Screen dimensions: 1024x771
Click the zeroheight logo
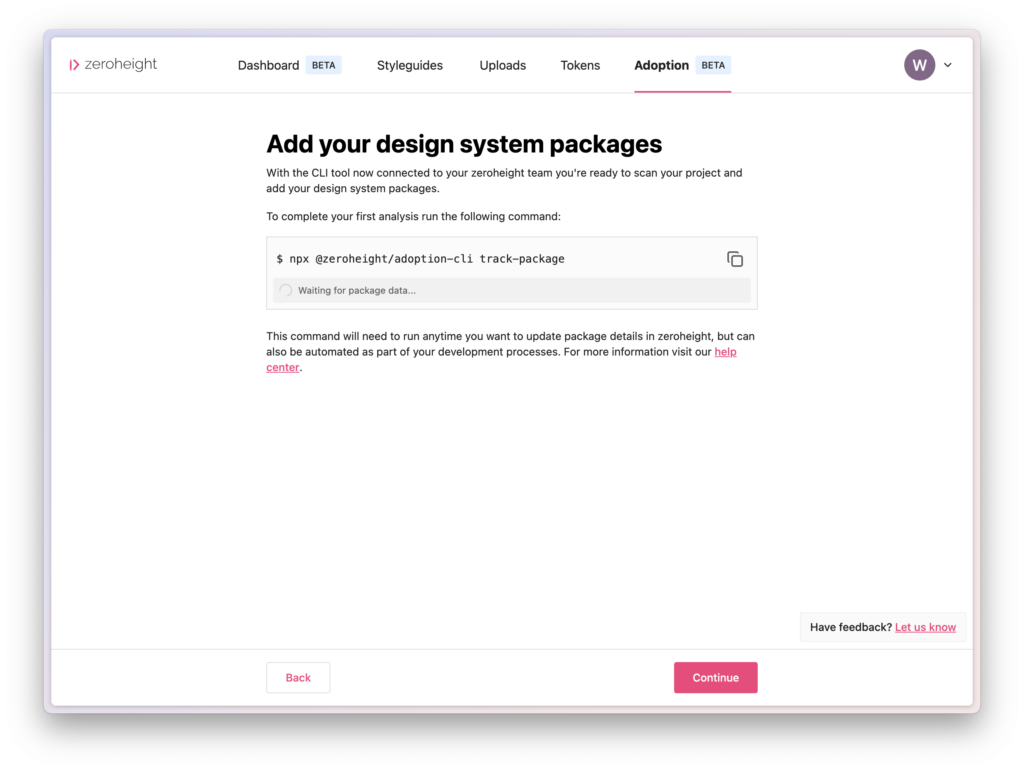point(113,65)
